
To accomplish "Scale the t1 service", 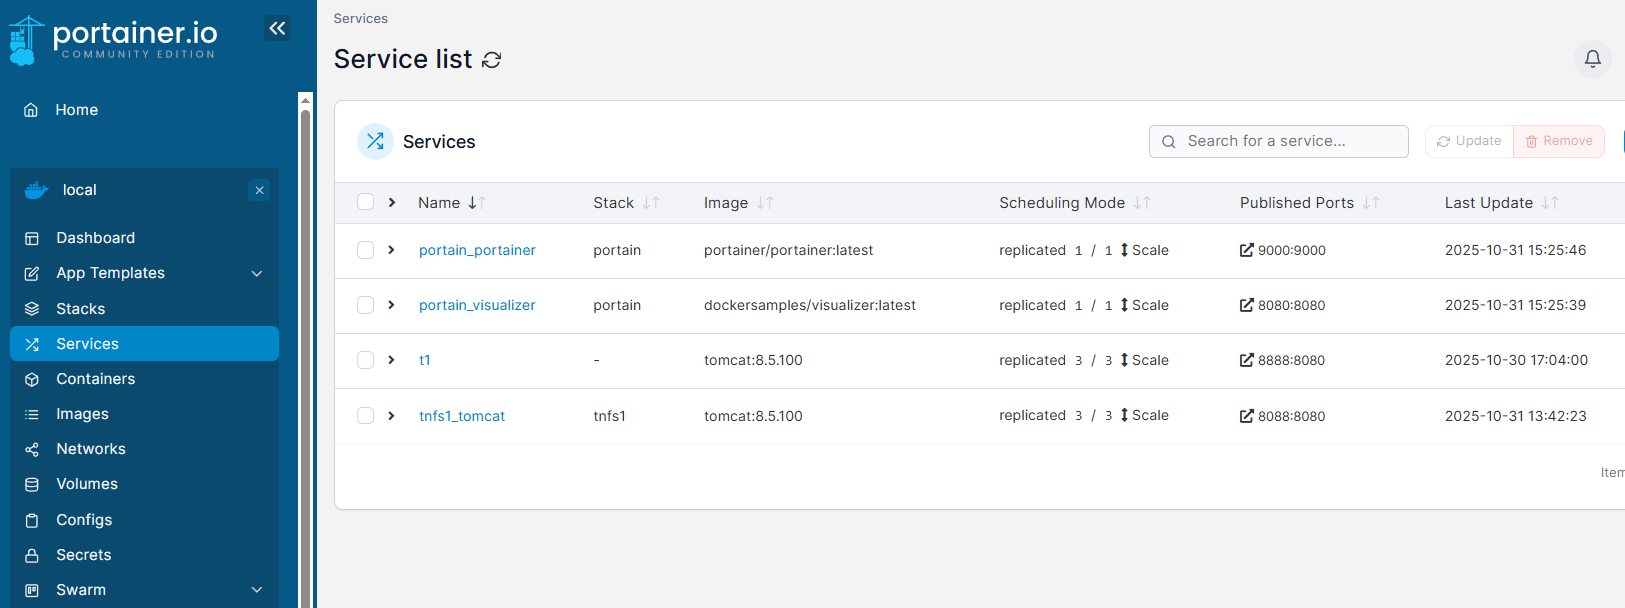I will point(1144,360).
